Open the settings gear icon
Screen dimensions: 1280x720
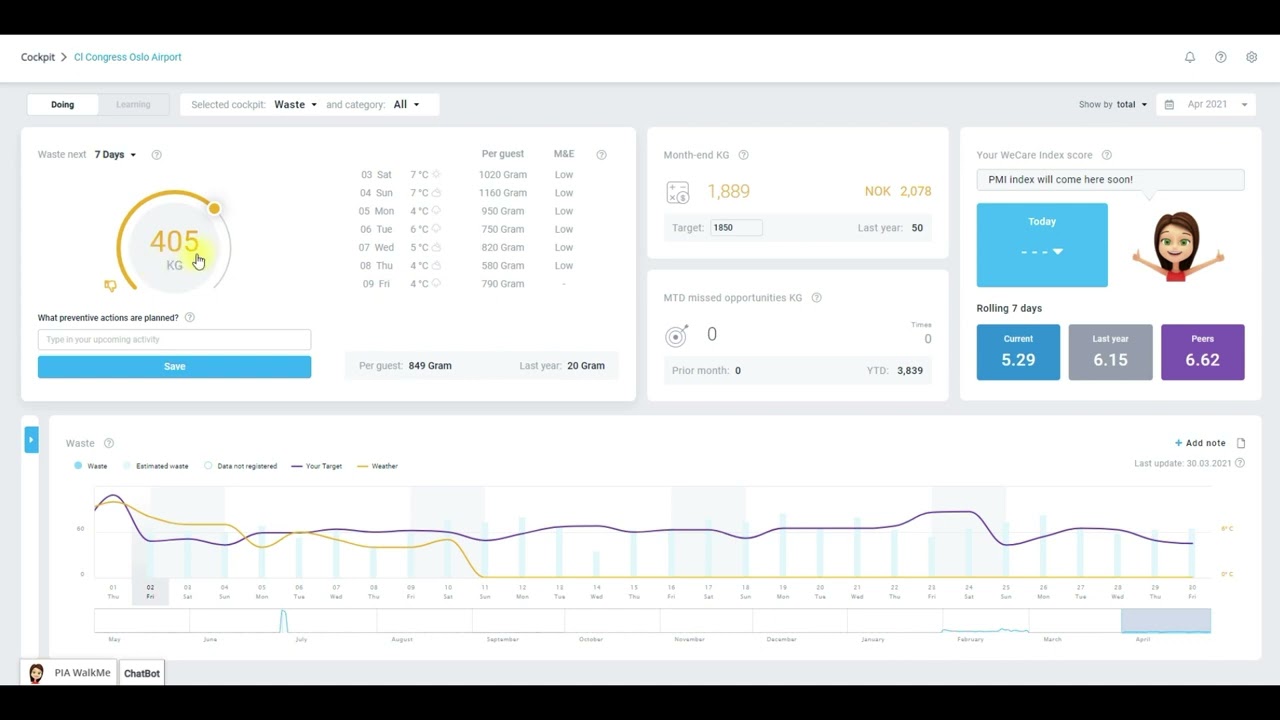[1251, 57]
